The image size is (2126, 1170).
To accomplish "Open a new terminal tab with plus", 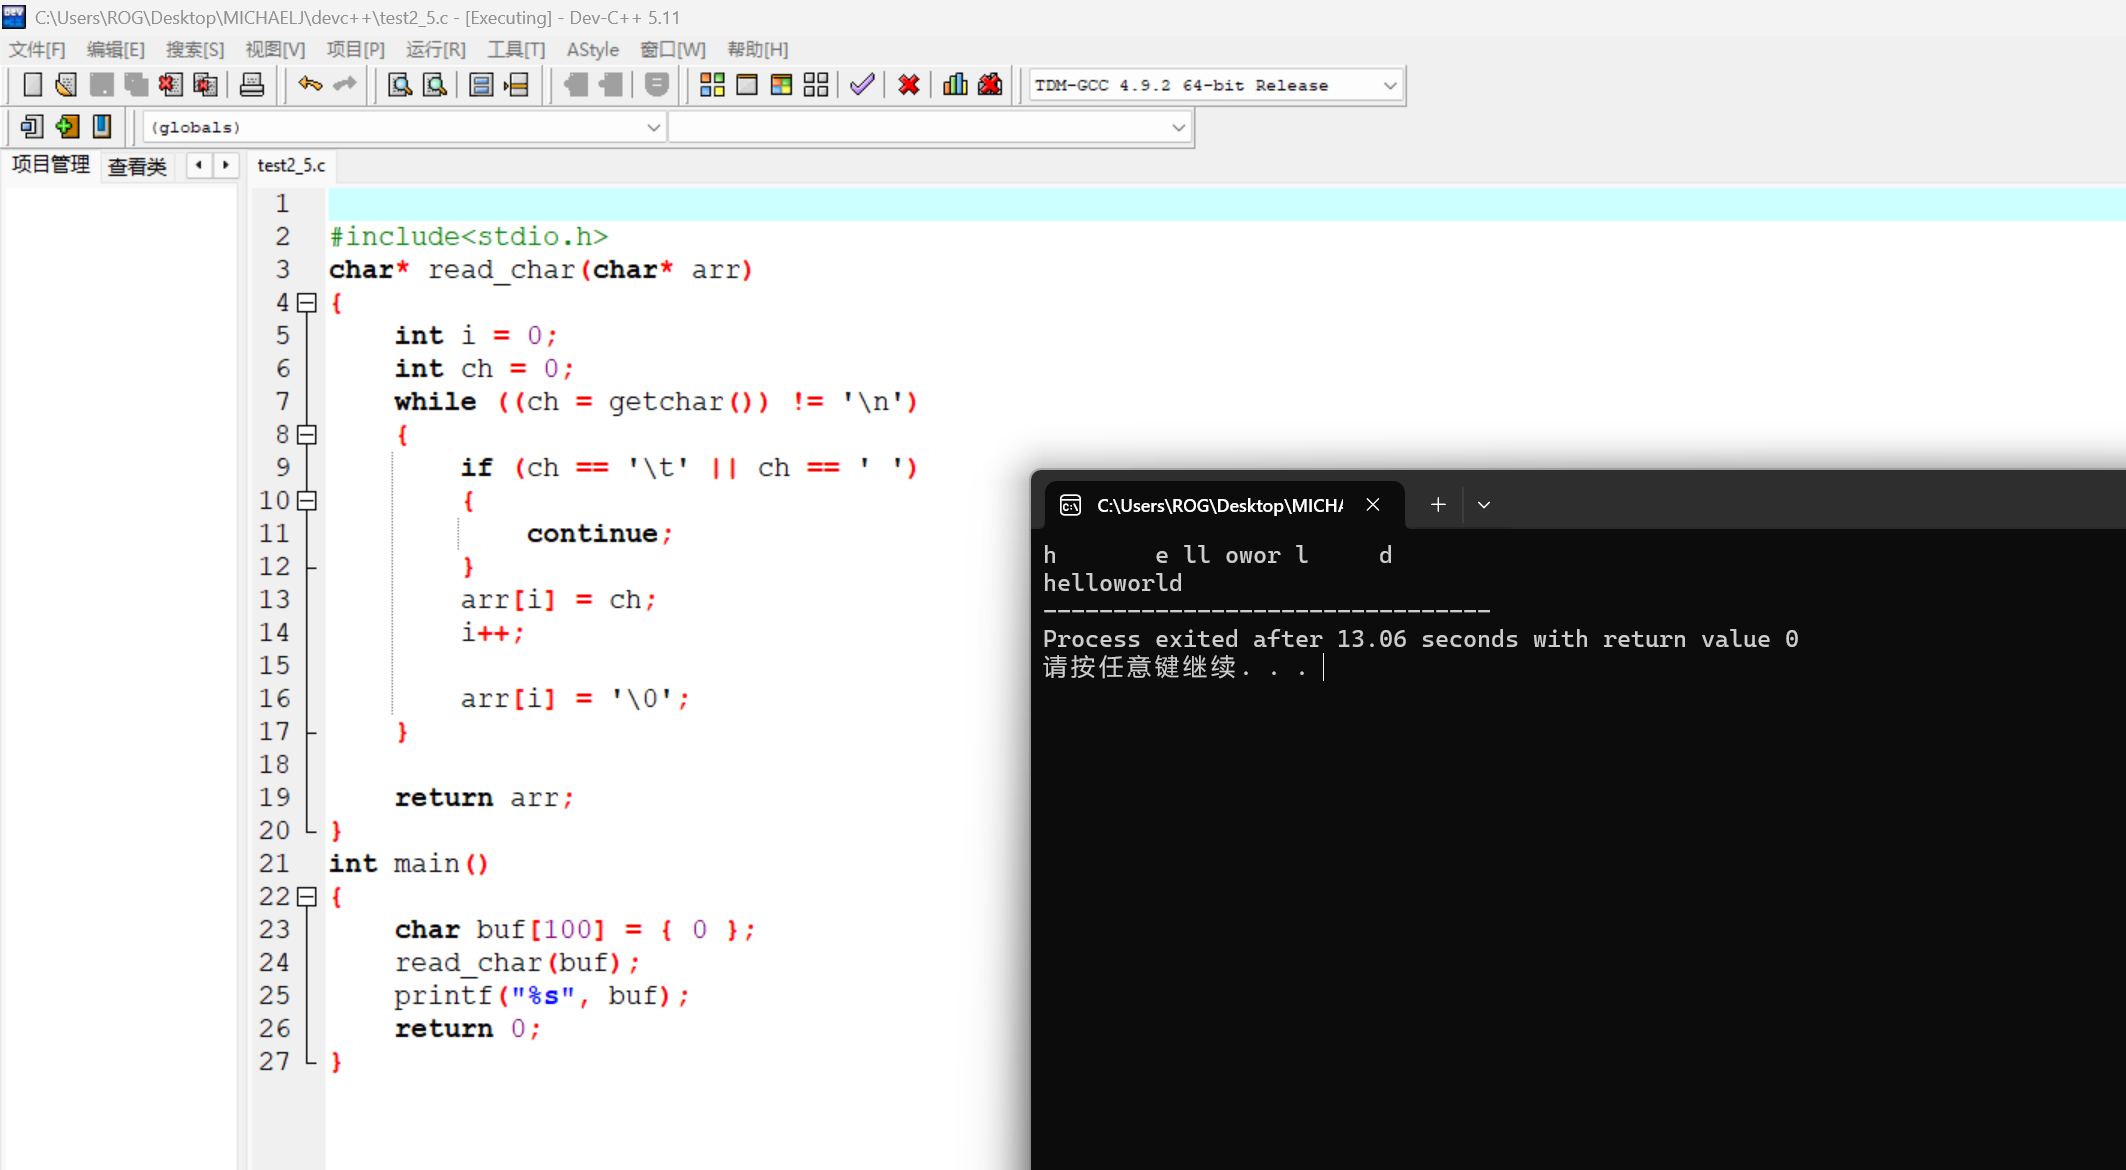I will click(1438, 505).
